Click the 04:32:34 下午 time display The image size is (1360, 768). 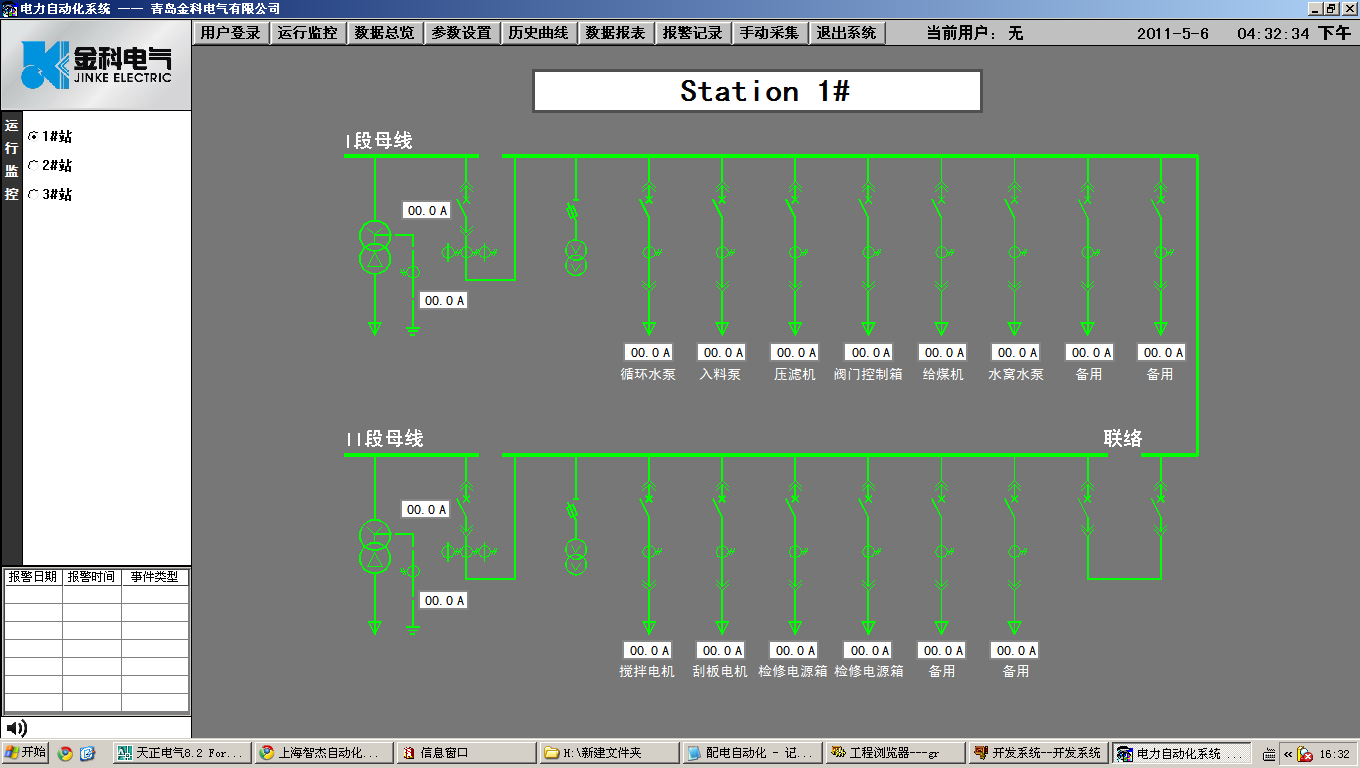(x=1293, y=33)
